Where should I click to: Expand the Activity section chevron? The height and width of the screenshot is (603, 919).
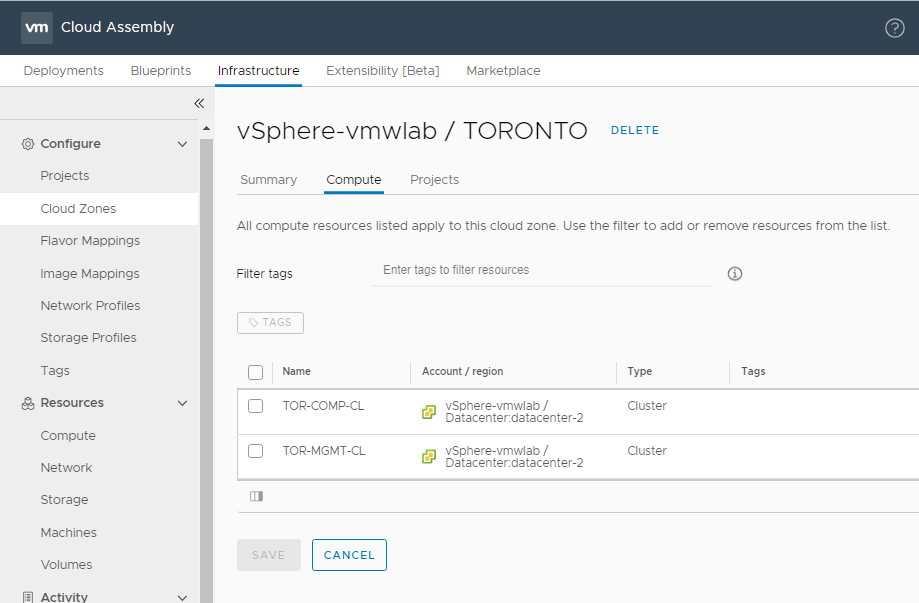point(182,597)
